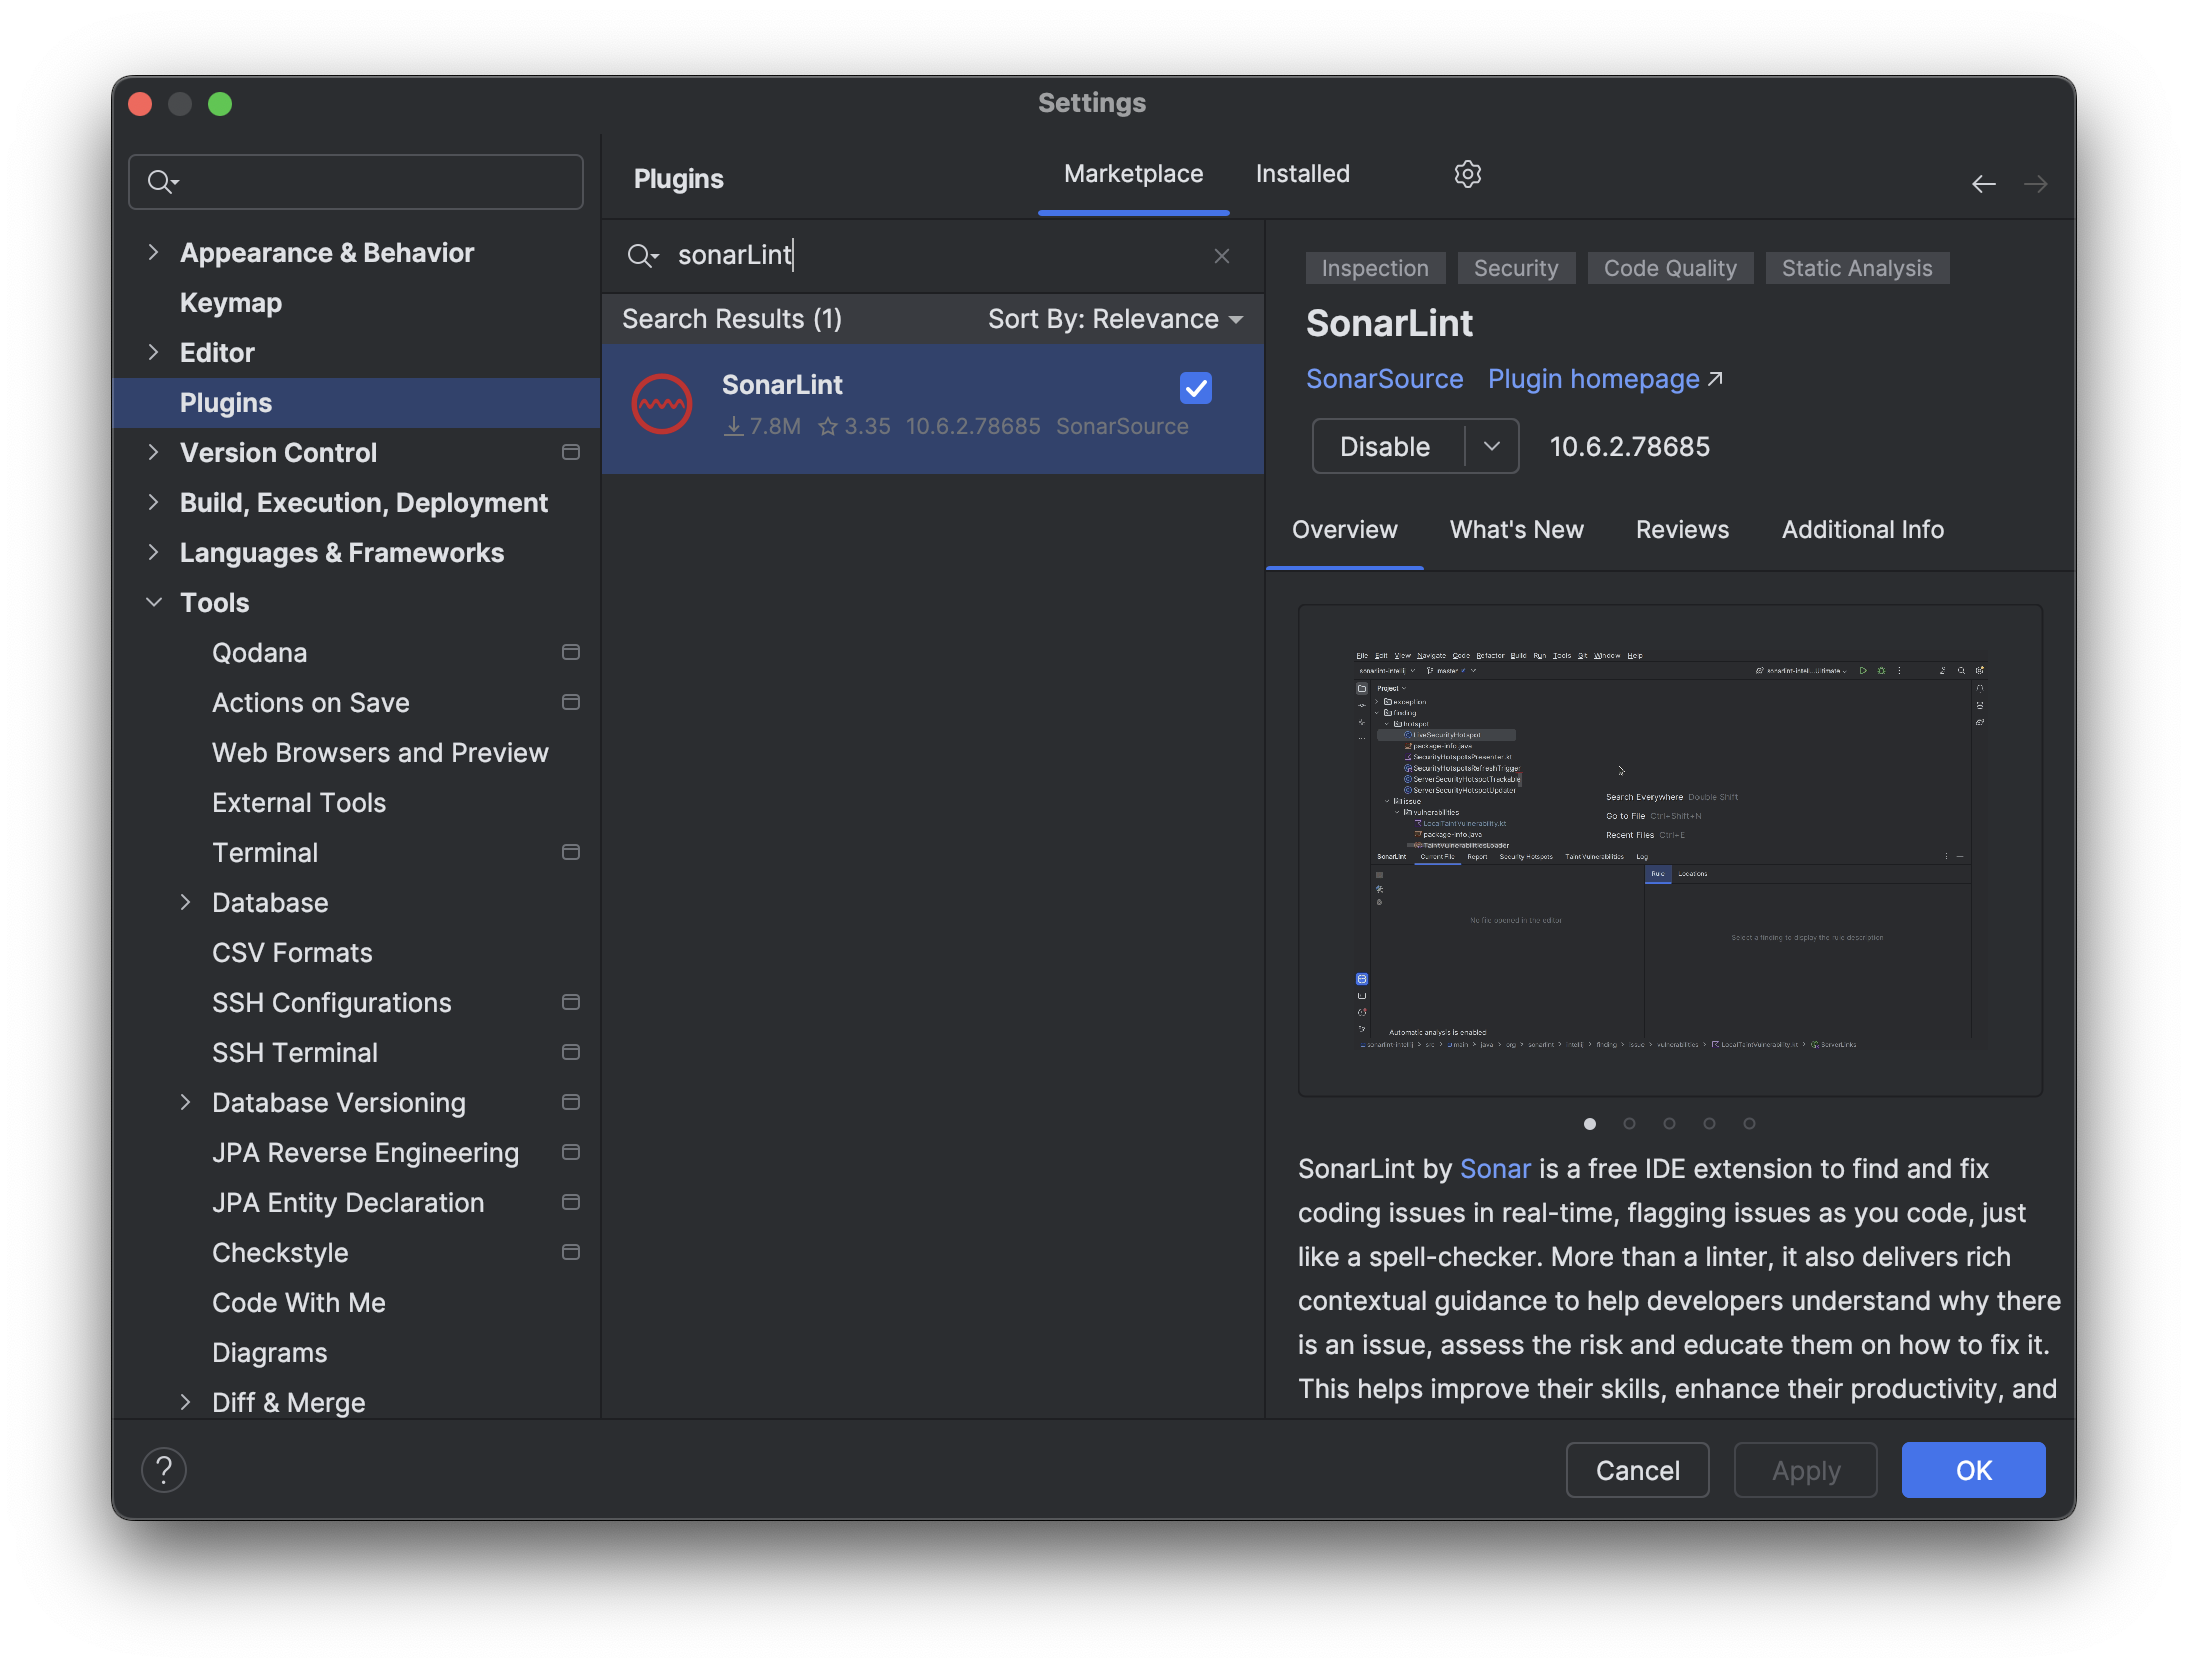Go forward with the right arrow
This screenshot has height=1668, width=2188.
pyautogui.click(x=2035, y=184)
